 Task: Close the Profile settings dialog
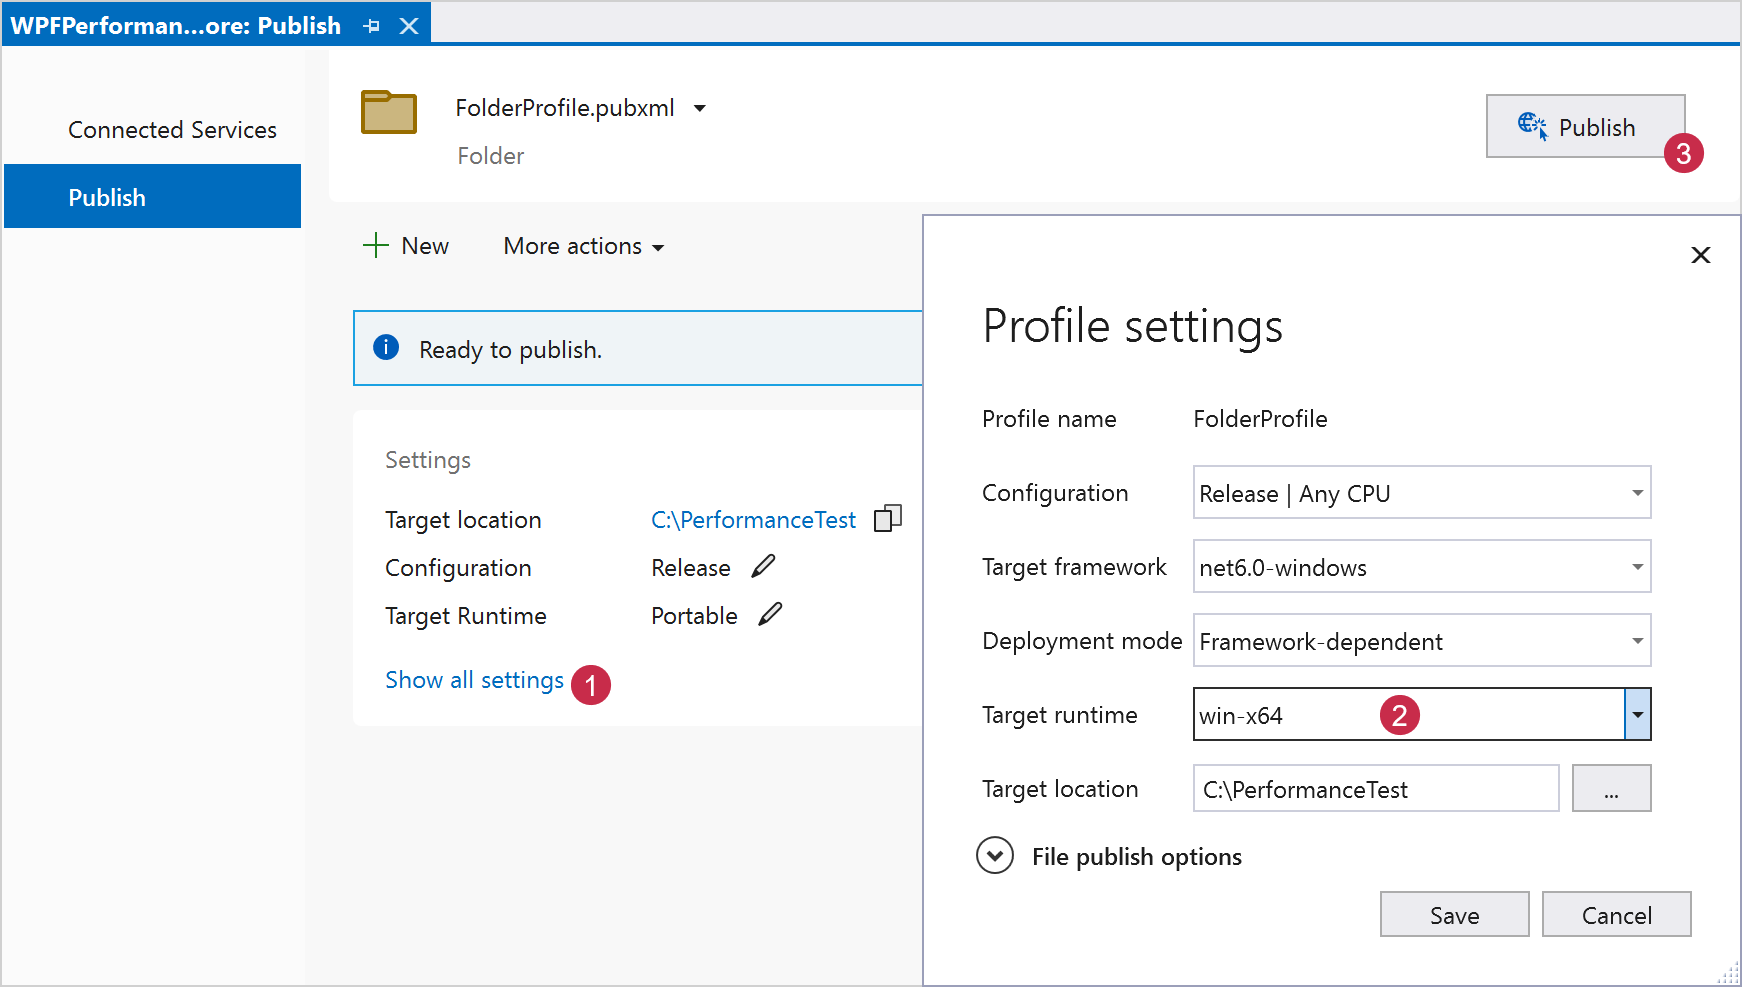(x=1700, y=255)
